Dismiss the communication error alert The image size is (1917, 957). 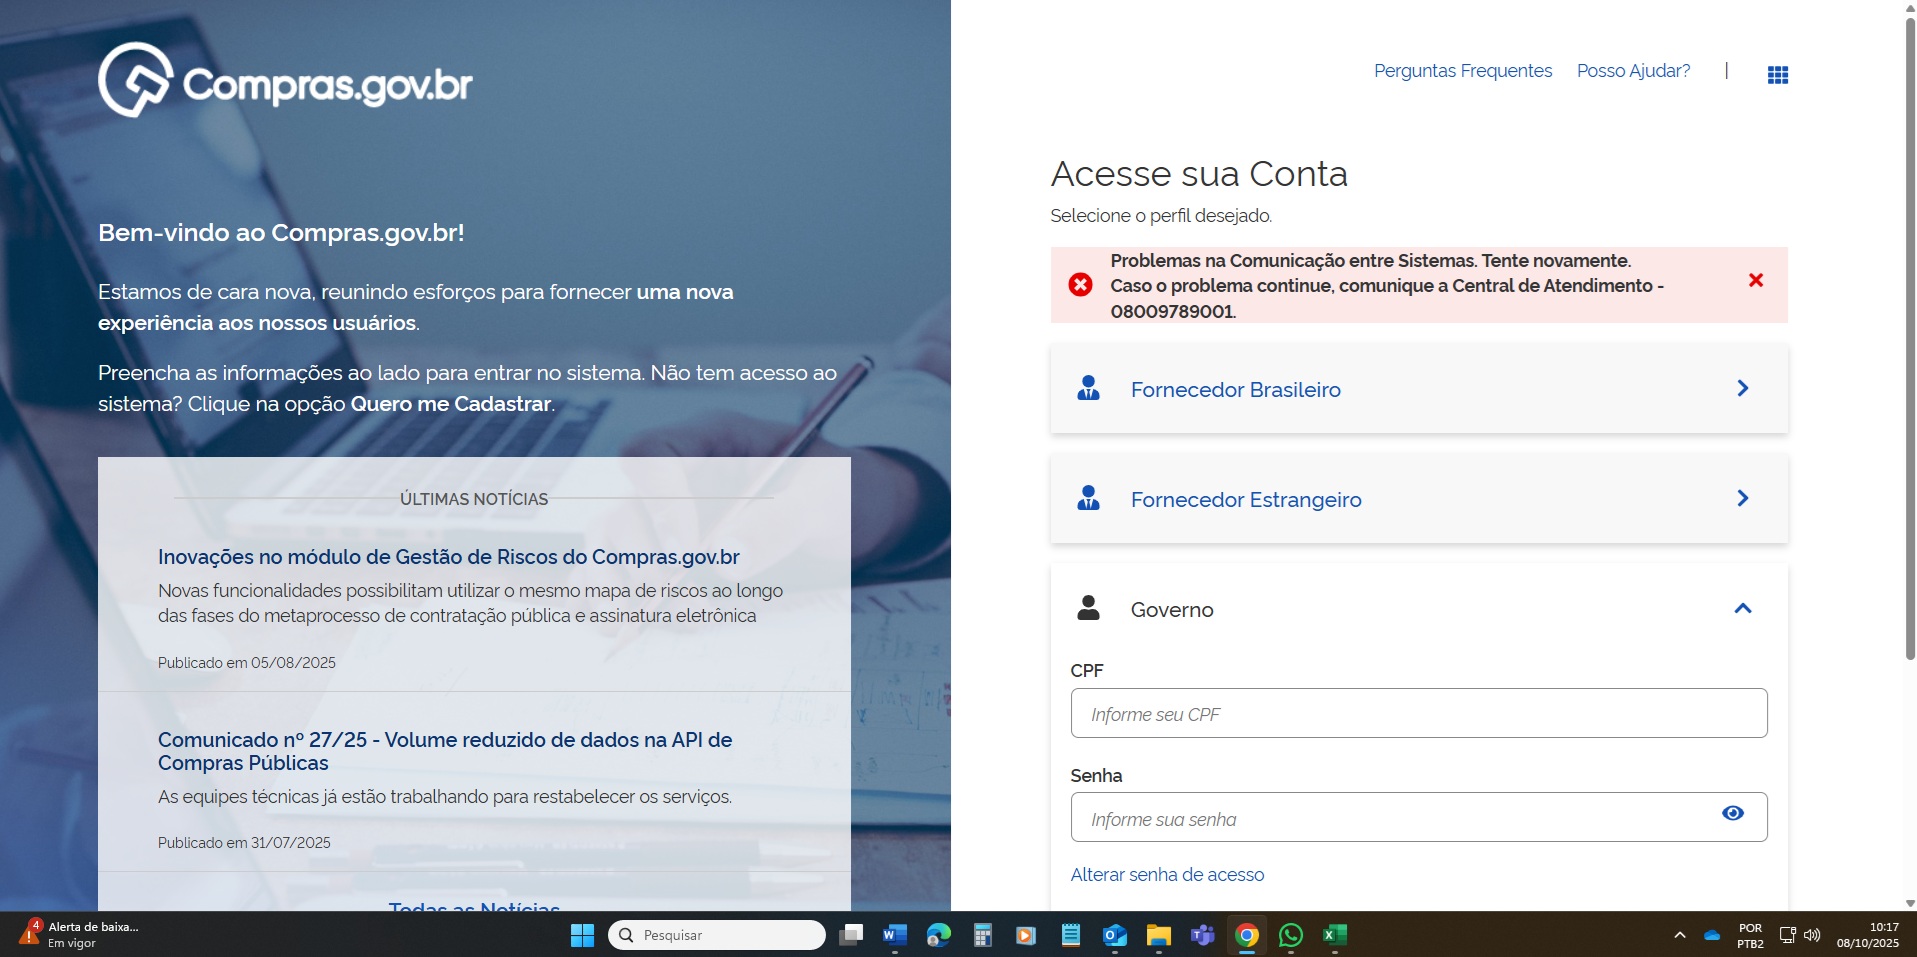point(1755,280)
